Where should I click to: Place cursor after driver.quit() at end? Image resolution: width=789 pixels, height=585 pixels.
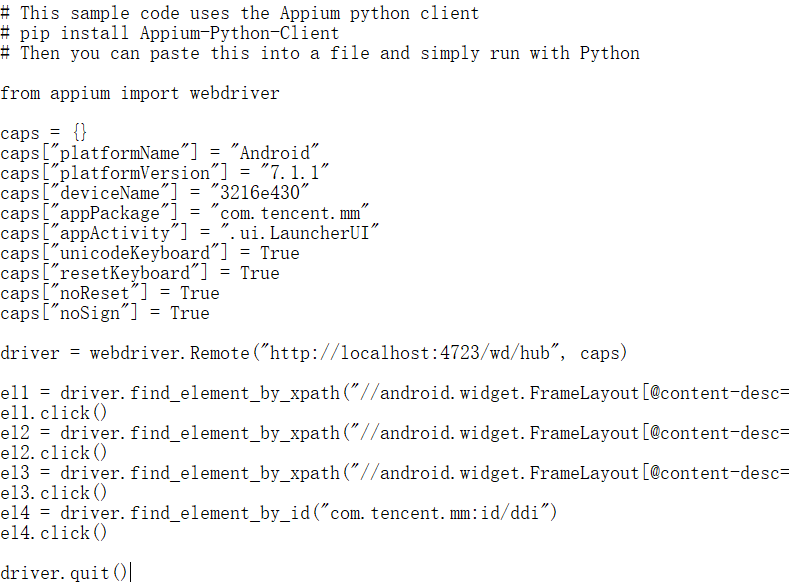tap(130, 573)
